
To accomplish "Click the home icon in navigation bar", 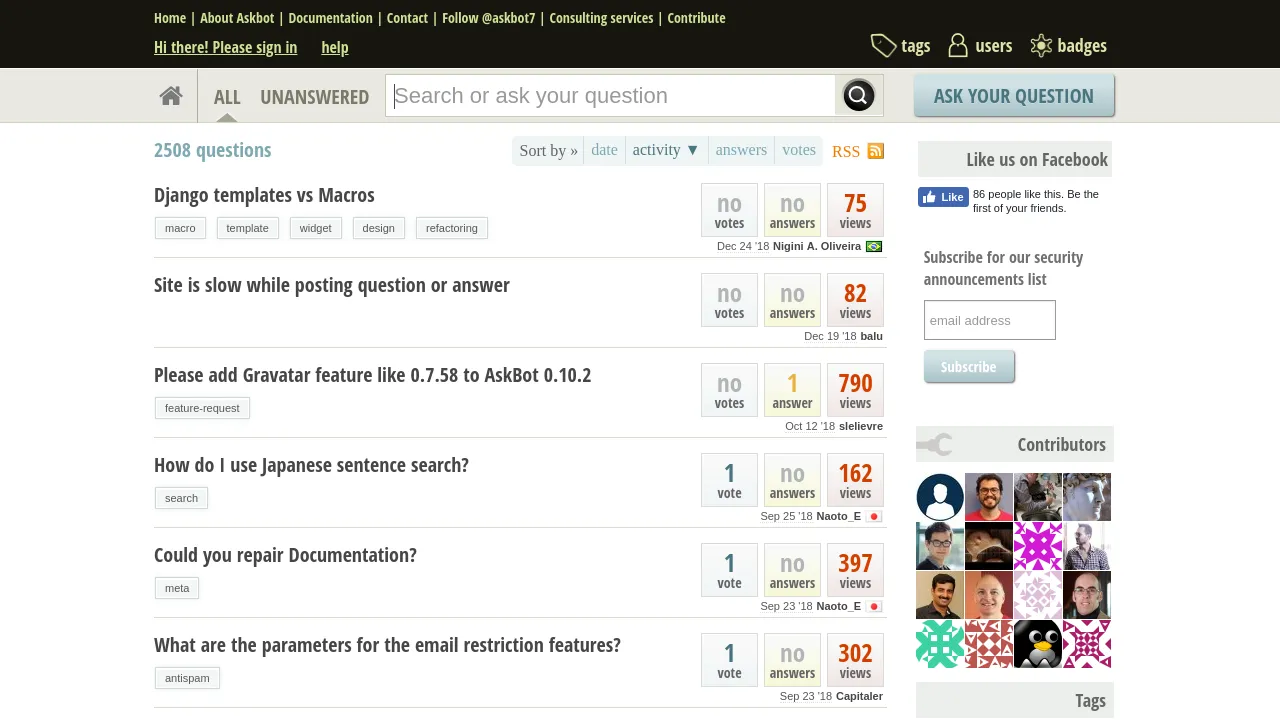I will (x=171, y=96).
